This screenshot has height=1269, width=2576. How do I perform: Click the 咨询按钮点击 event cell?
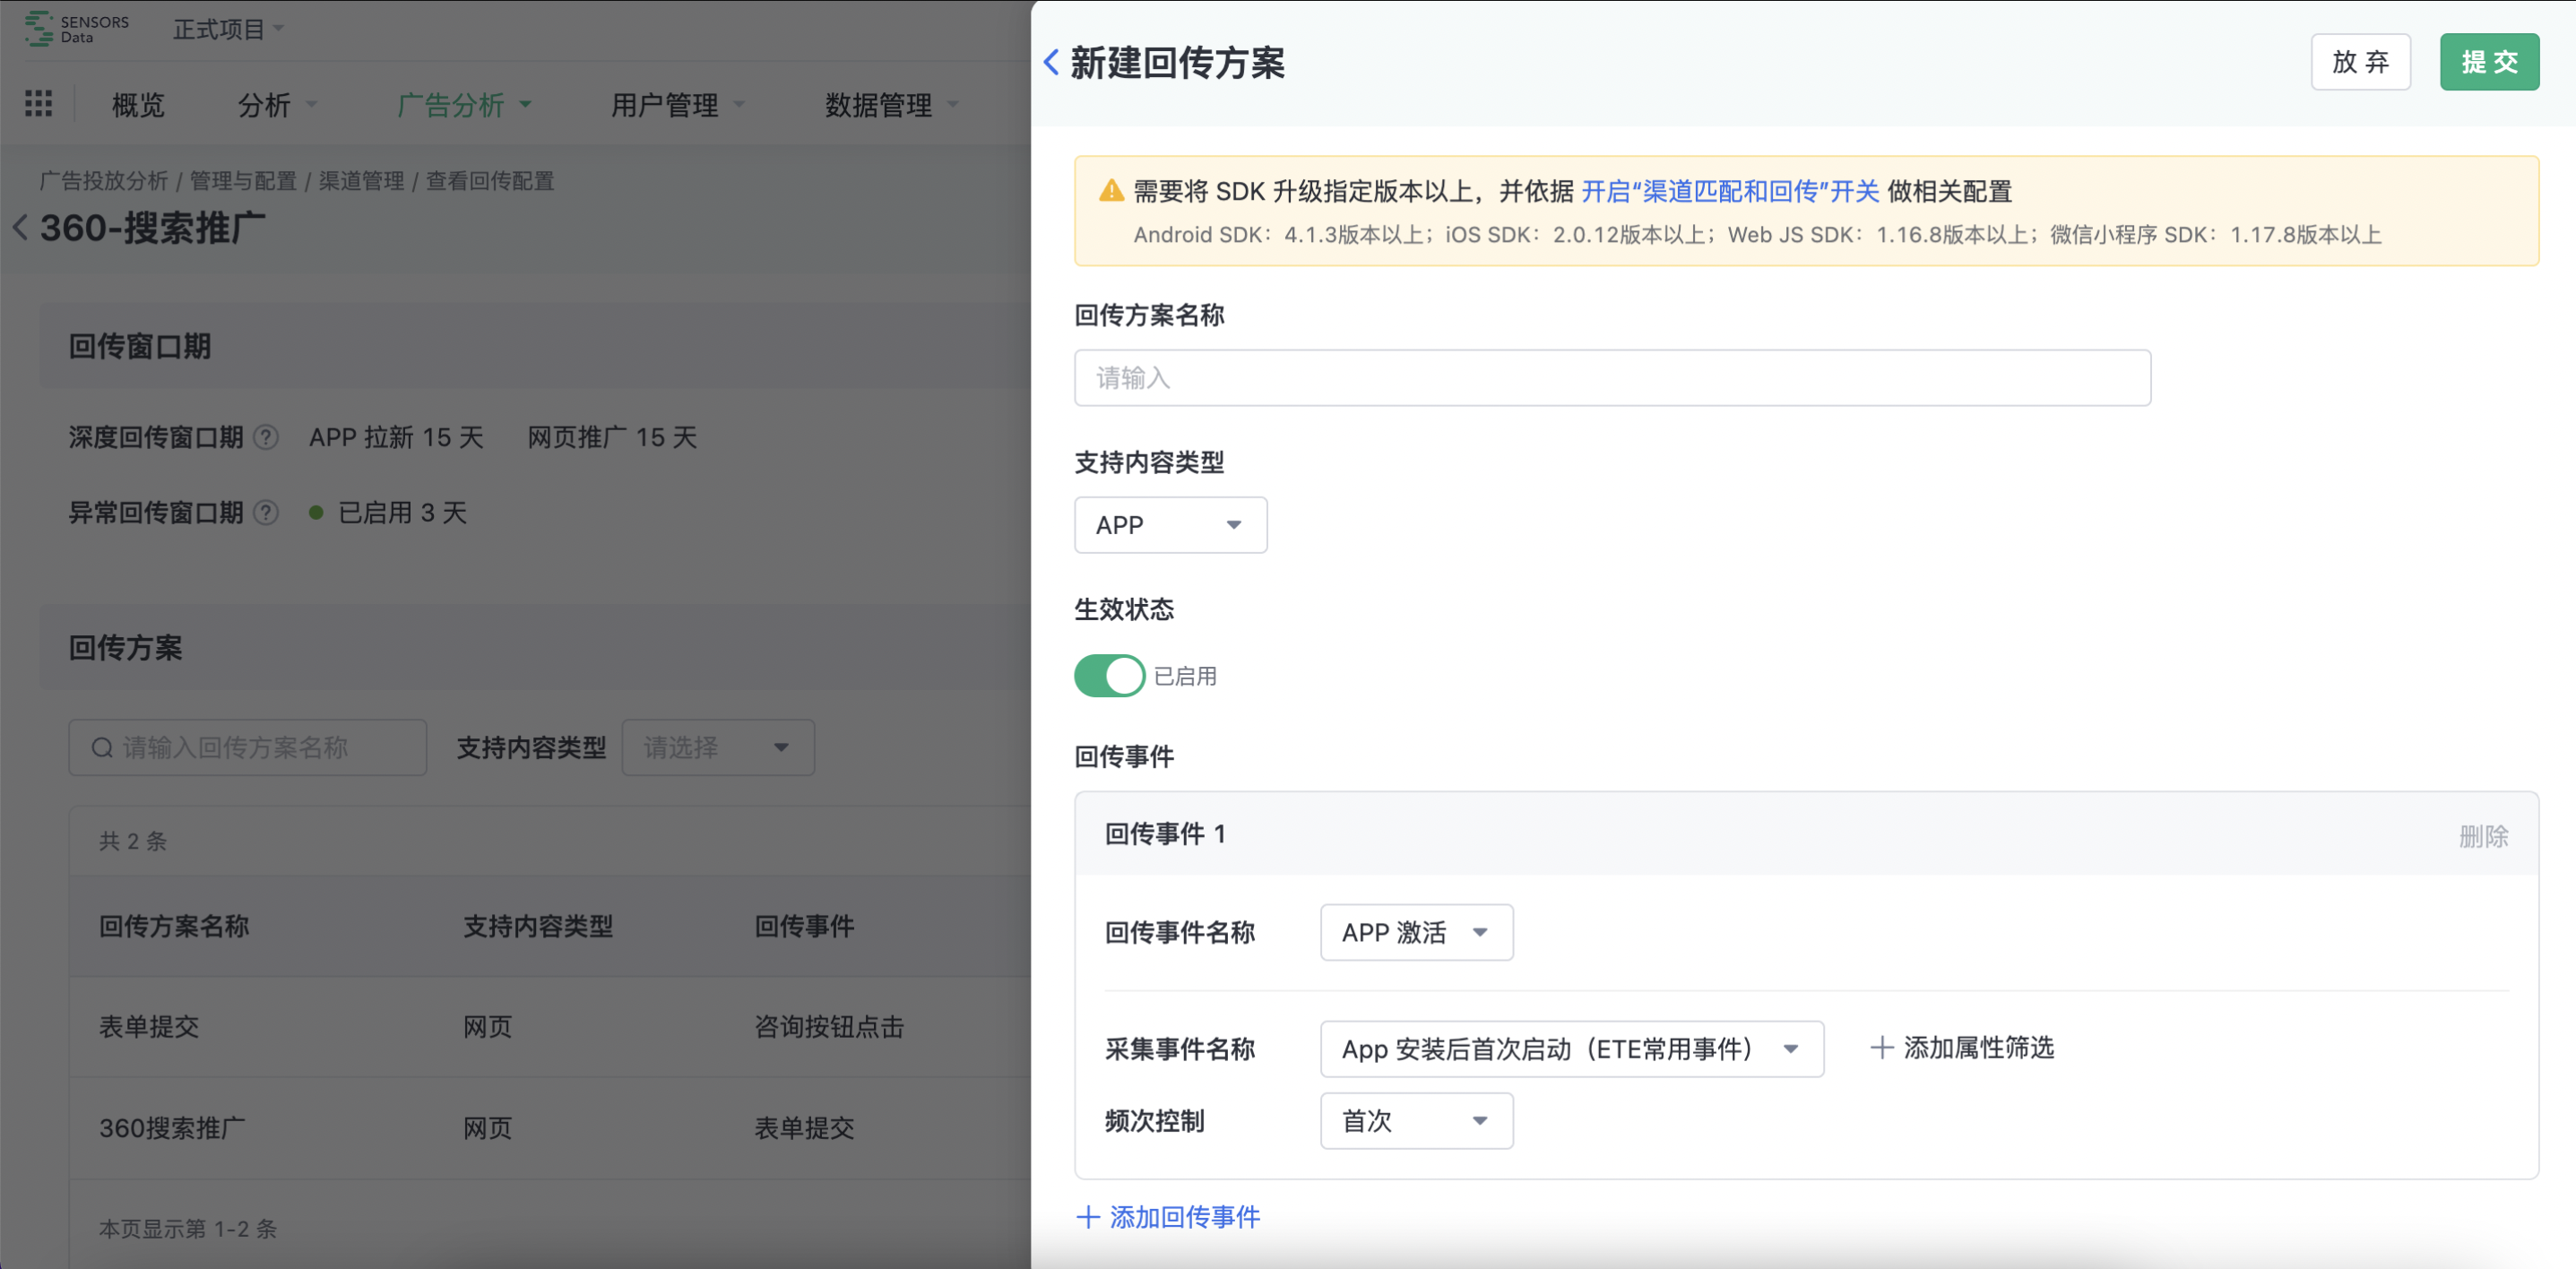(829, 1027)
